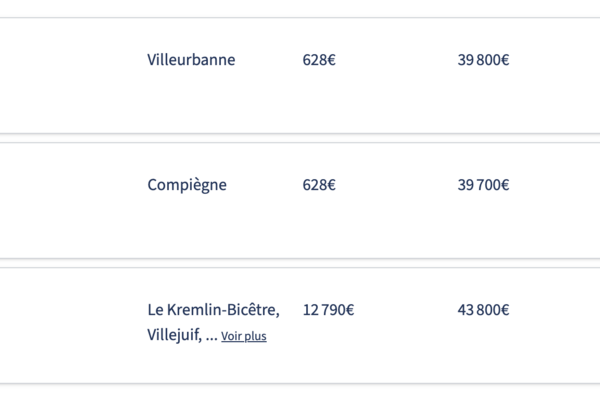Click the 12 790€ amount
The width and height of the screenshot is (600, 400).
tap(328, 310)
